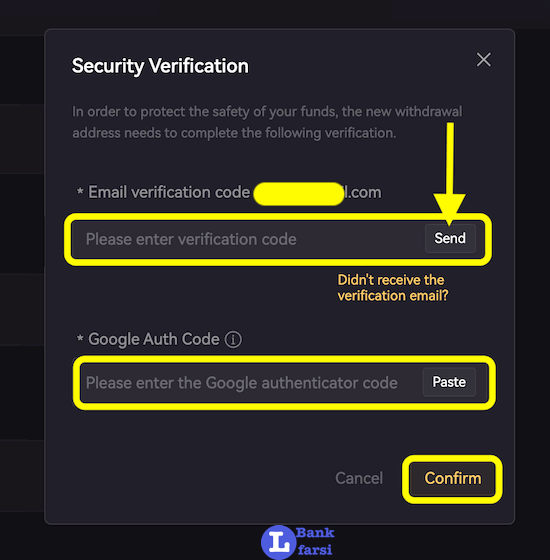Paste the Google authenticator code
This screenshot has width=550, height=560.
point(449,382)
